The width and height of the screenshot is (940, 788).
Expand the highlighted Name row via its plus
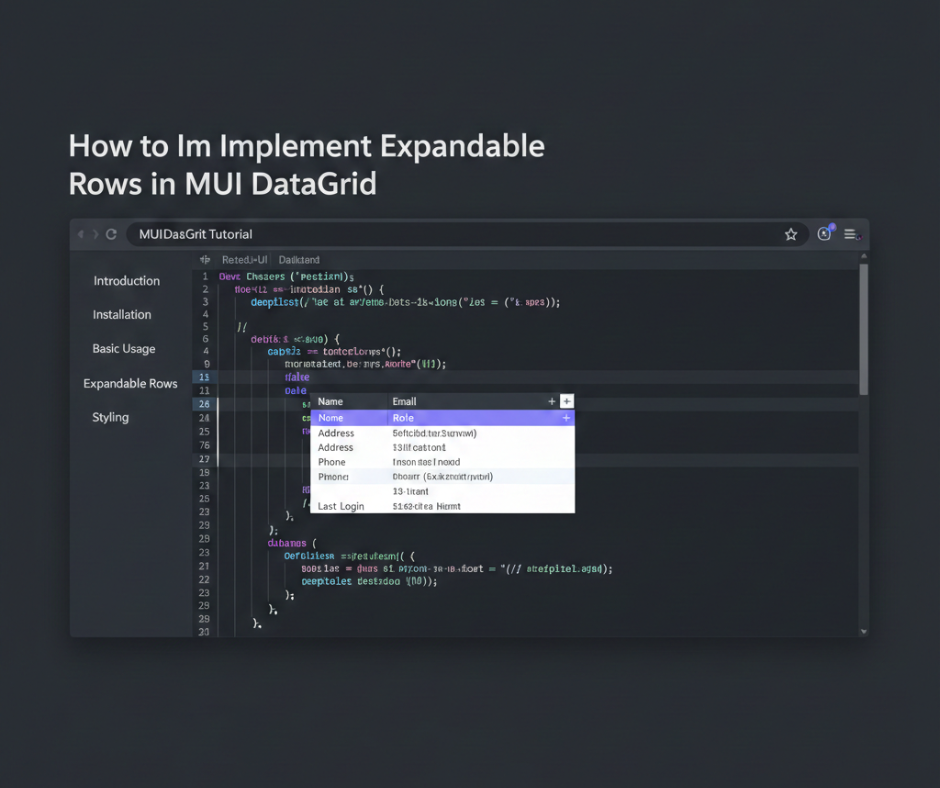click(566, 418)
